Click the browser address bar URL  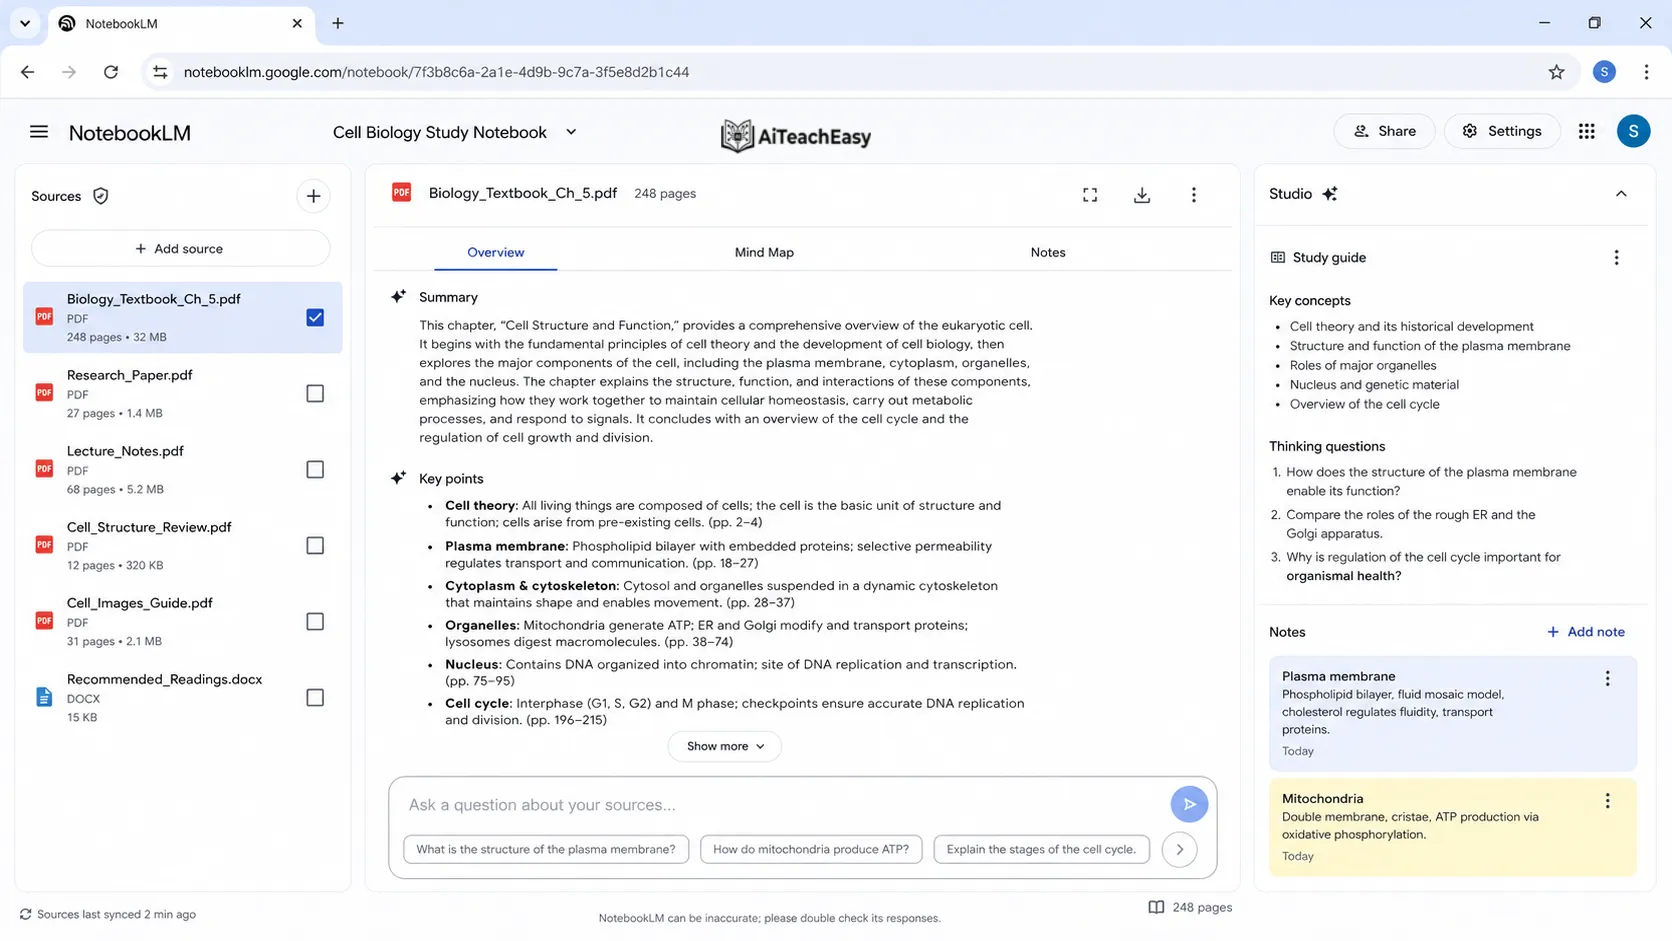436,72
